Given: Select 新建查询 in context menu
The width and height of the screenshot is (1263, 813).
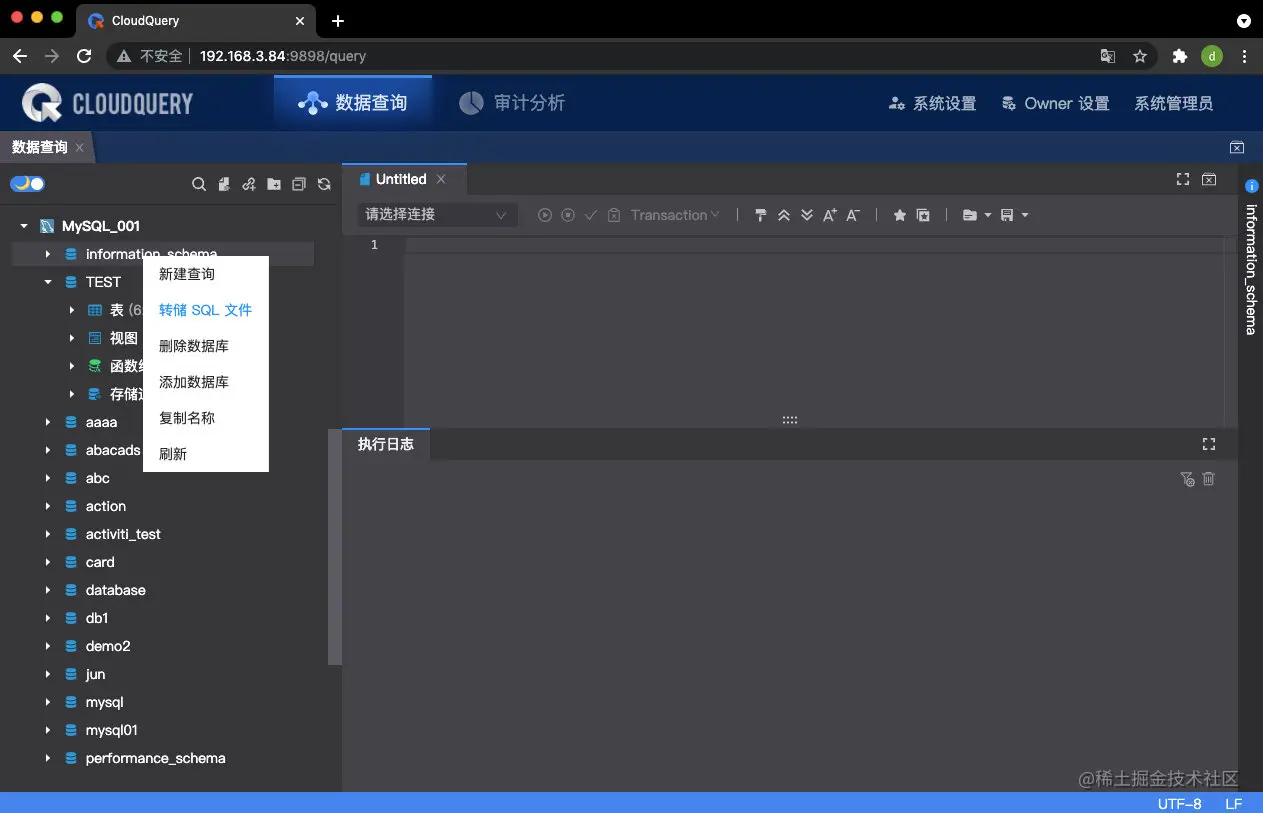Looking at the screenshot, I should click(x=206, y=274).
